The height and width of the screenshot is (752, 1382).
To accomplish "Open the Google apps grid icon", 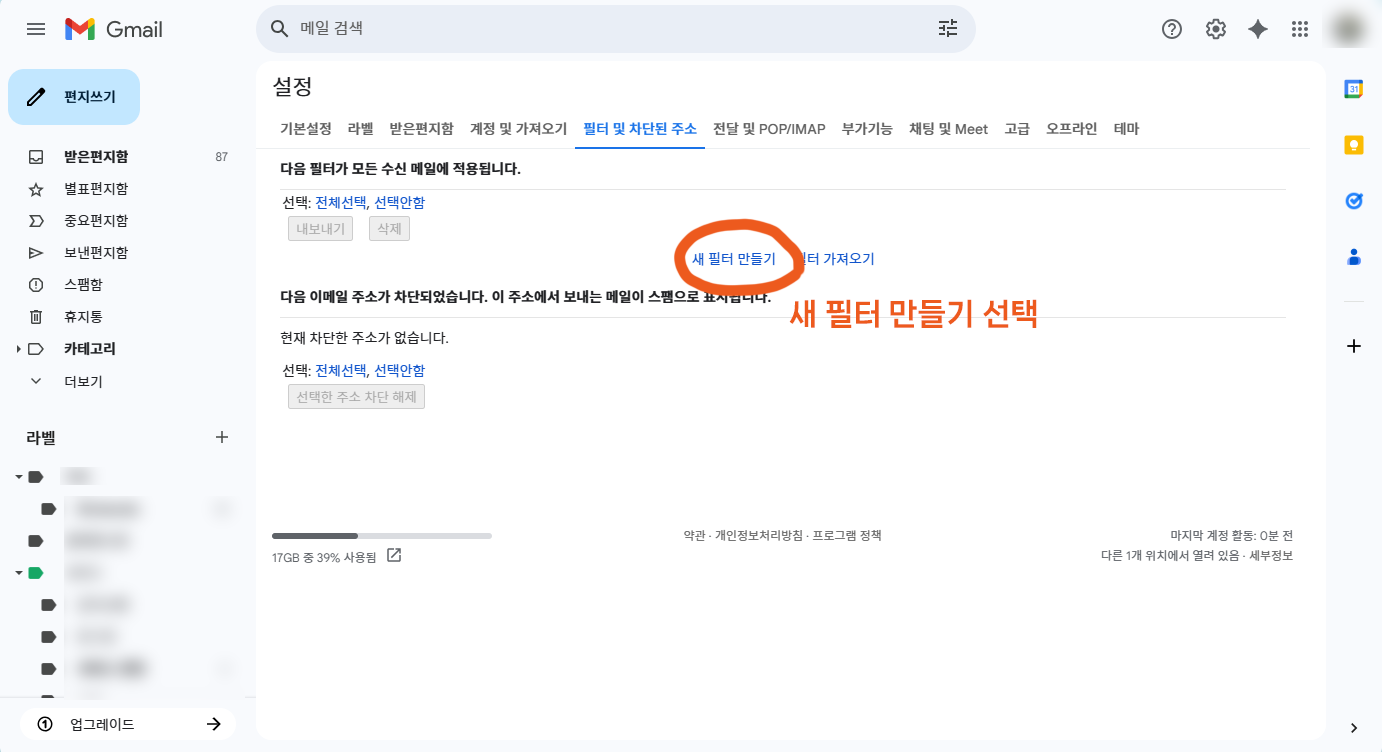I will 1300,29.
